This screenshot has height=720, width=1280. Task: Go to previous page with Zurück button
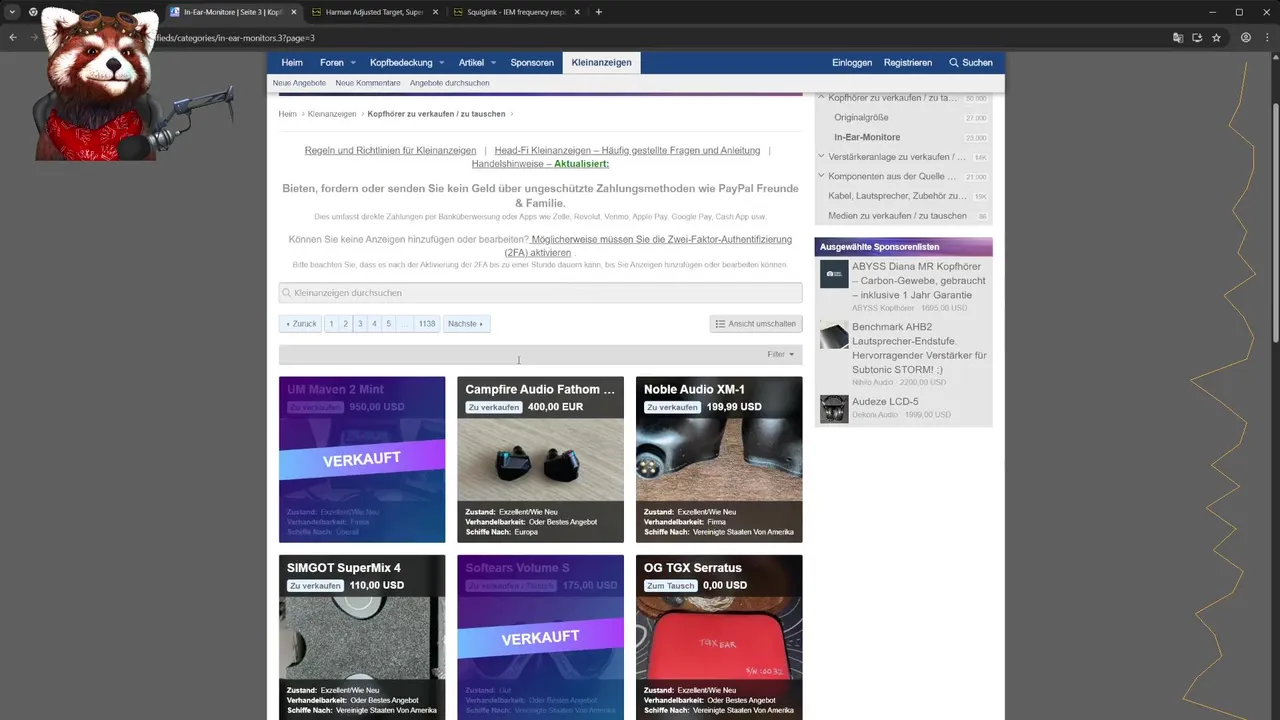pyautogui.click(x=300, y=324)
